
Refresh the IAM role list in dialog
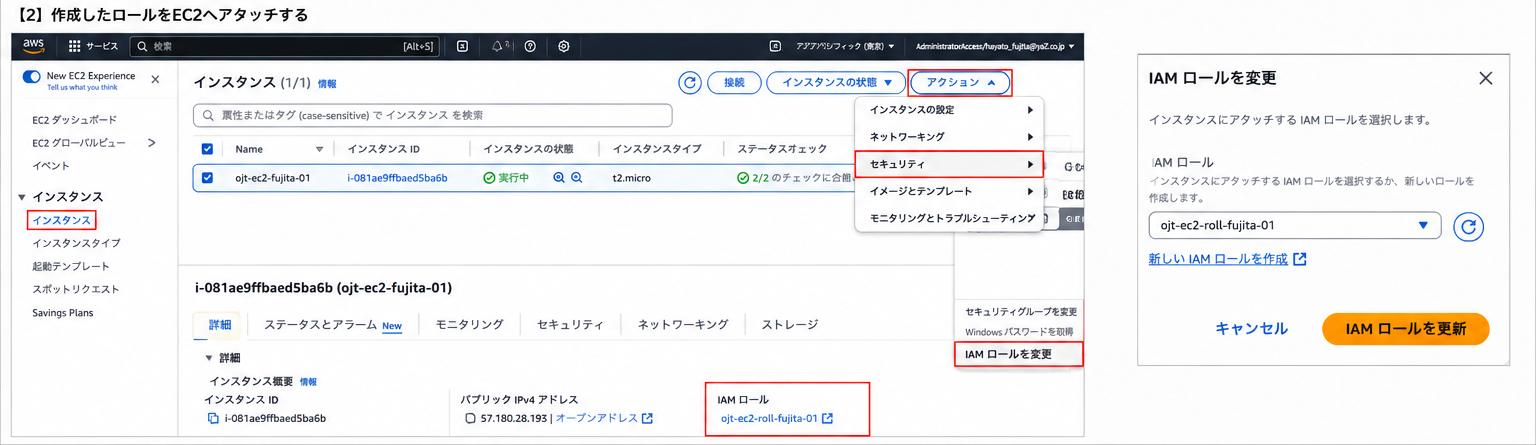pyautogui.click(x=1467, y=226)
